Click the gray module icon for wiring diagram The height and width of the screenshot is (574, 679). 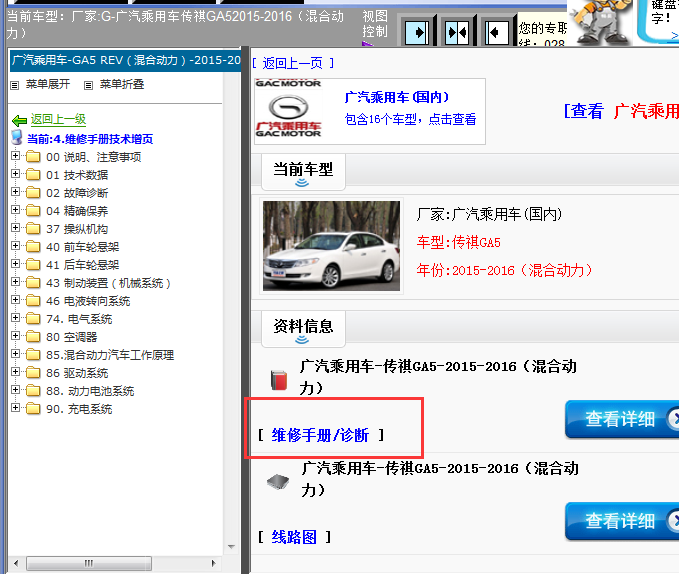[x=278, y=481]
